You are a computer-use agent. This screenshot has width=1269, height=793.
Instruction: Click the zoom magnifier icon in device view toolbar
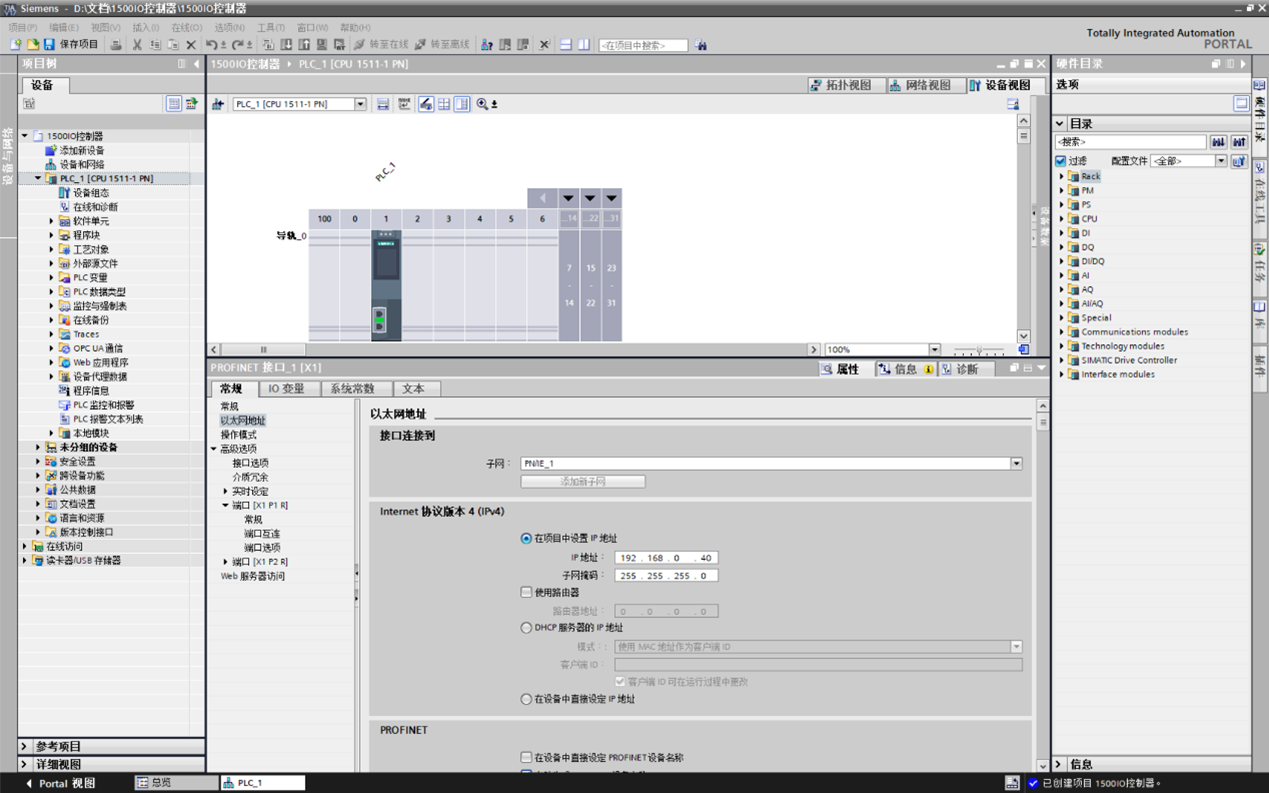tap(482, 104)
